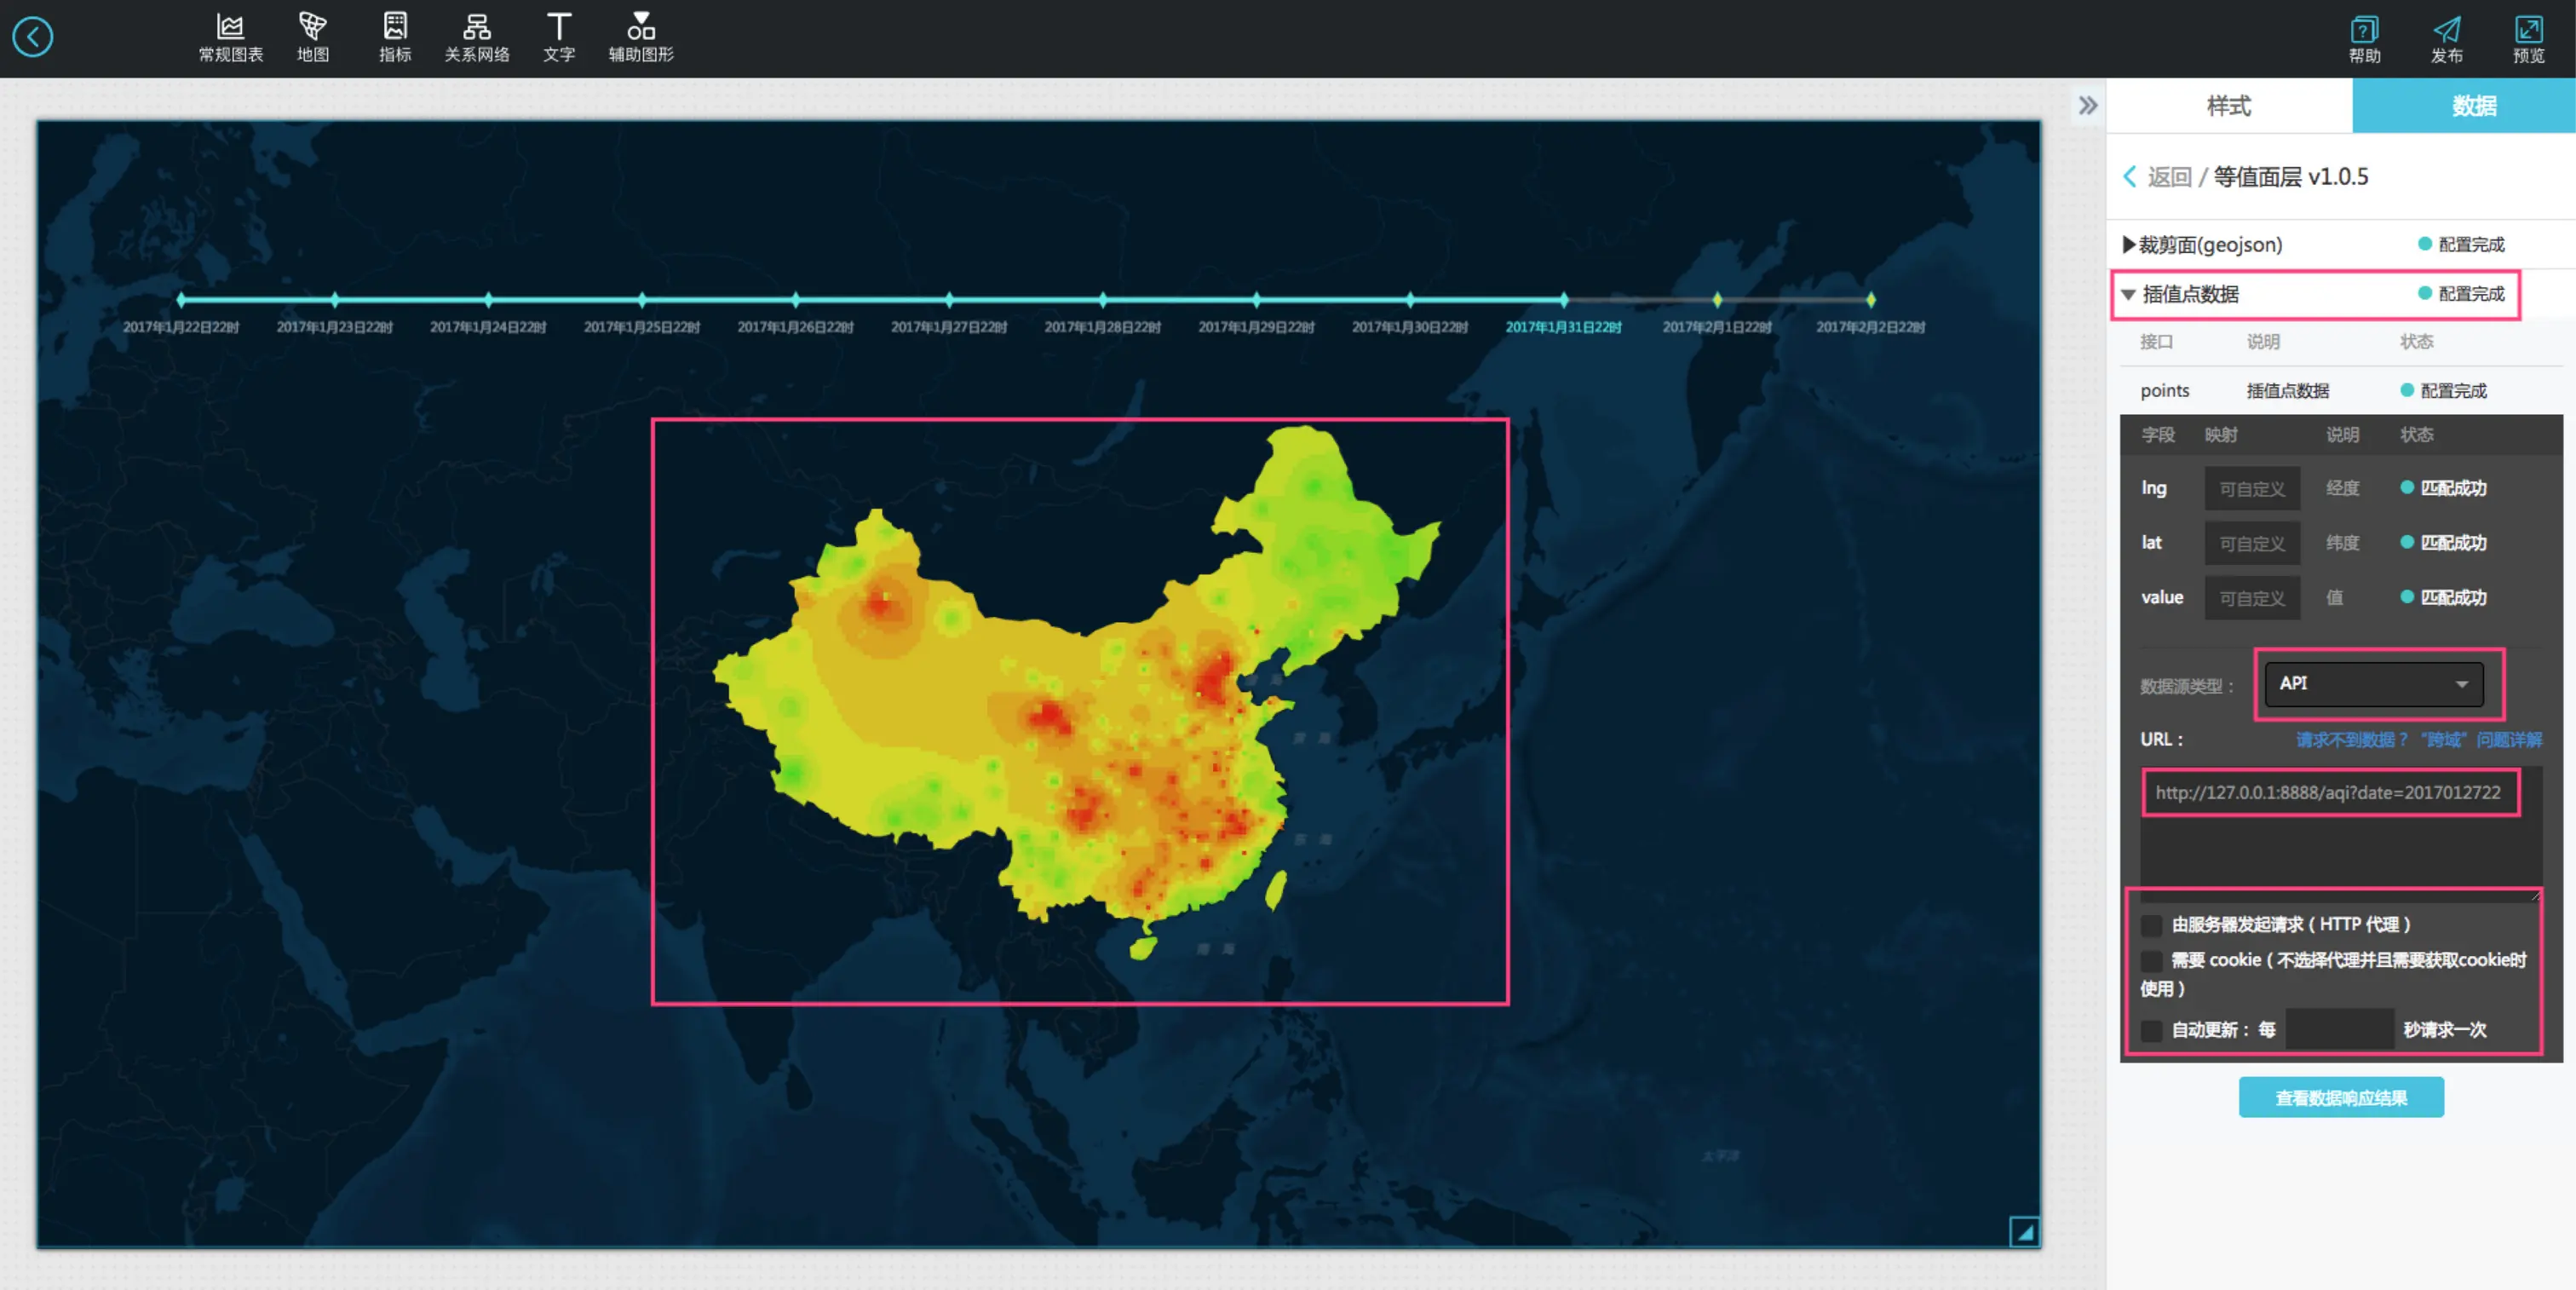Click the 发布 publish icon
This screenshot has height=1290, width=2576.
tap(2446, 40)
